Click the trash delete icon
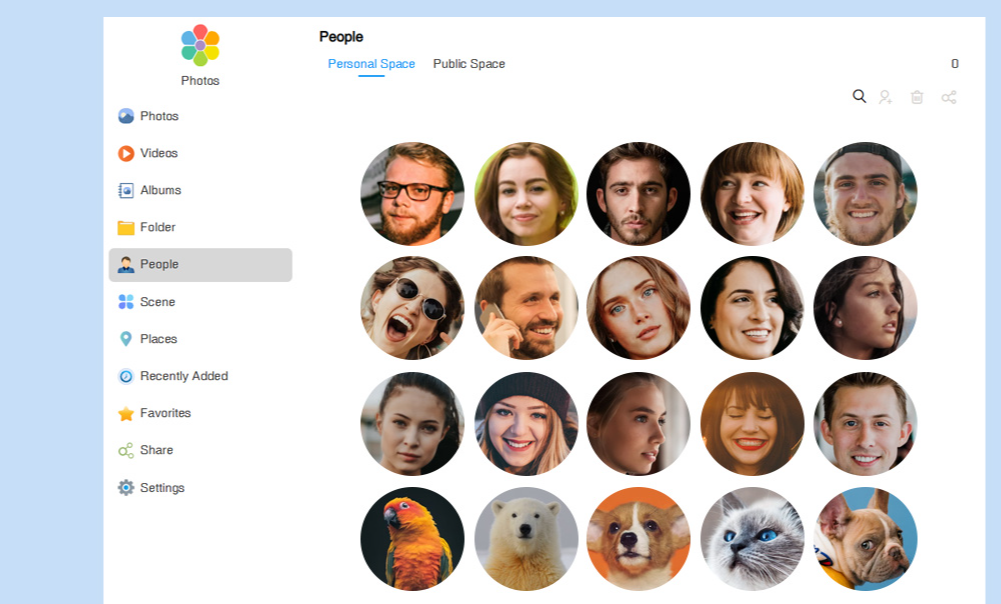This screenshot has width=1001, height=604. click(917, 97)
